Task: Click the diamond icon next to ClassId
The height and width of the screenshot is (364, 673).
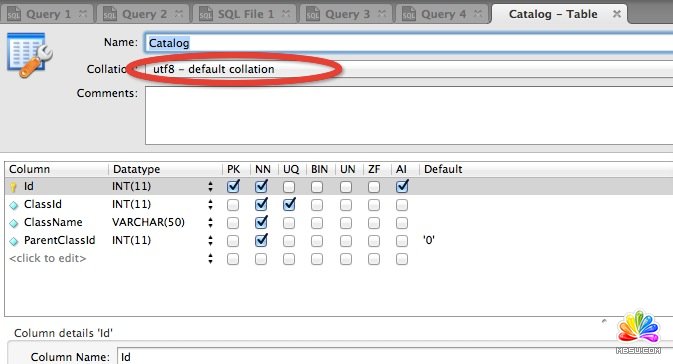Action: (x=14, y=205)
